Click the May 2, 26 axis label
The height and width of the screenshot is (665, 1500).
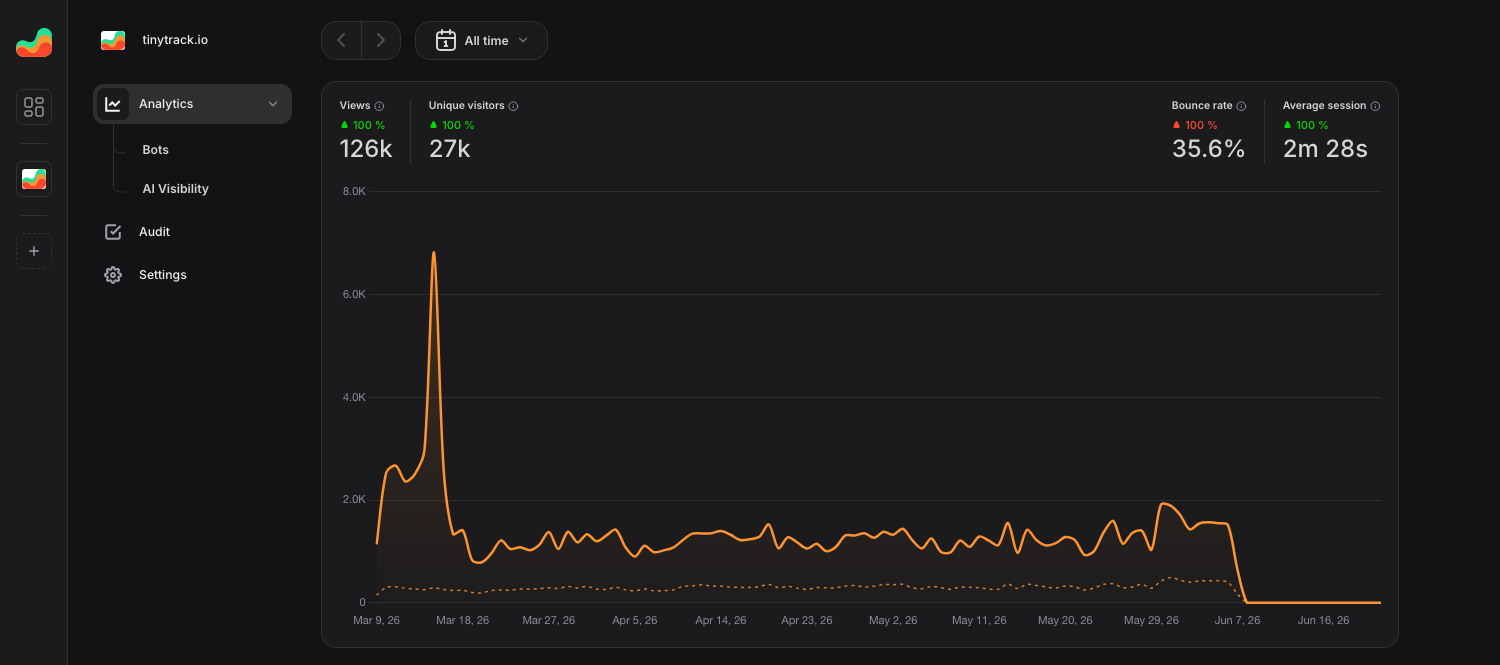(x=893, y=621)
